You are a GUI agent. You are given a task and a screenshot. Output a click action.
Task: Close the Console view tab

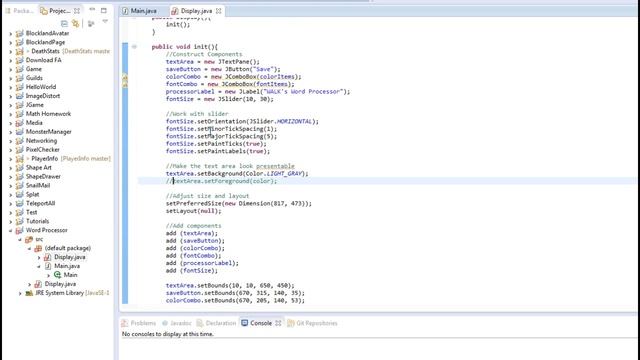[278, 323]
